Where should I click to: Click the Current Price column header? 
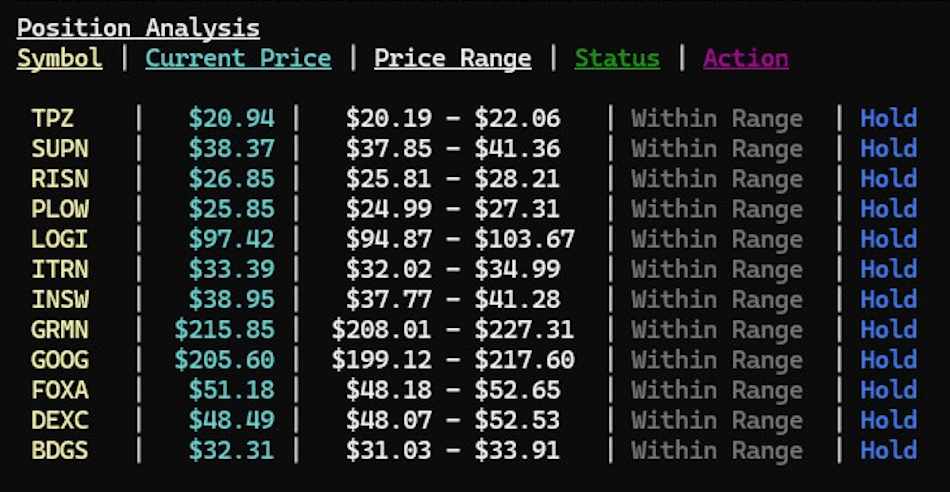click(238, 58)
